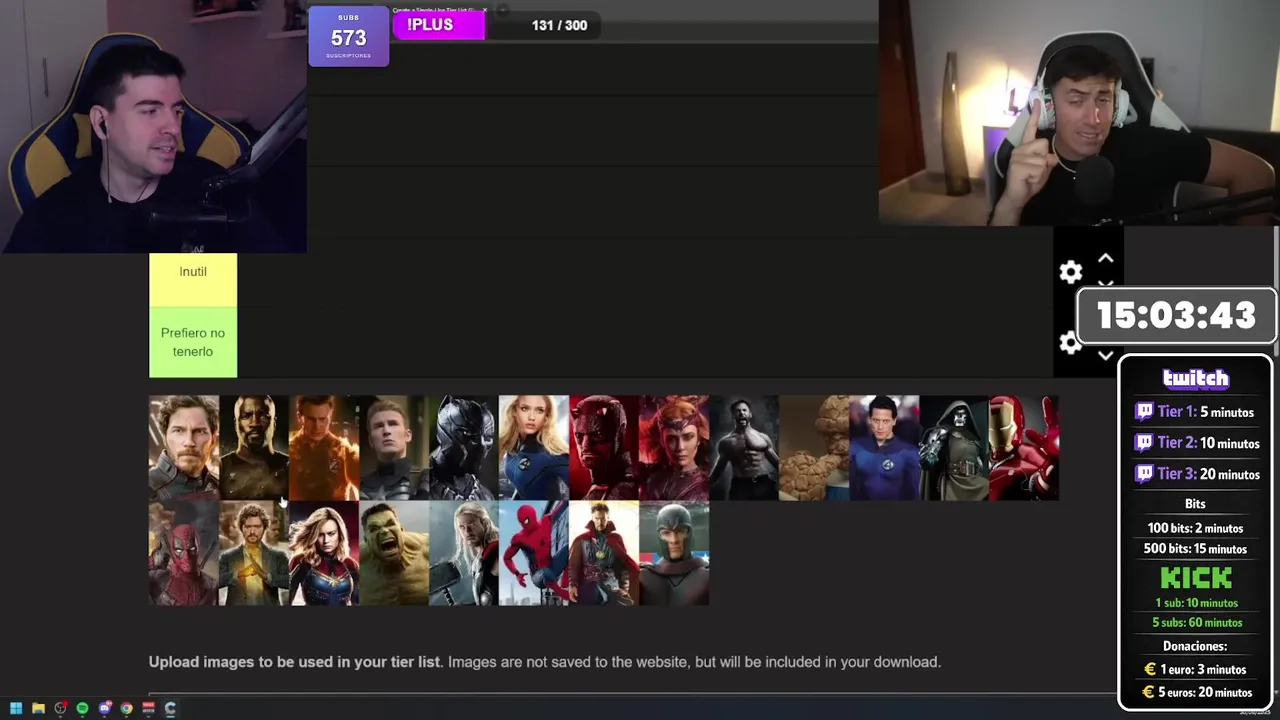Viewport: 1280px width, 720px height.
Task: Move Prefiero no tenerlo row down with arrow
Action: pos(1105,356)
